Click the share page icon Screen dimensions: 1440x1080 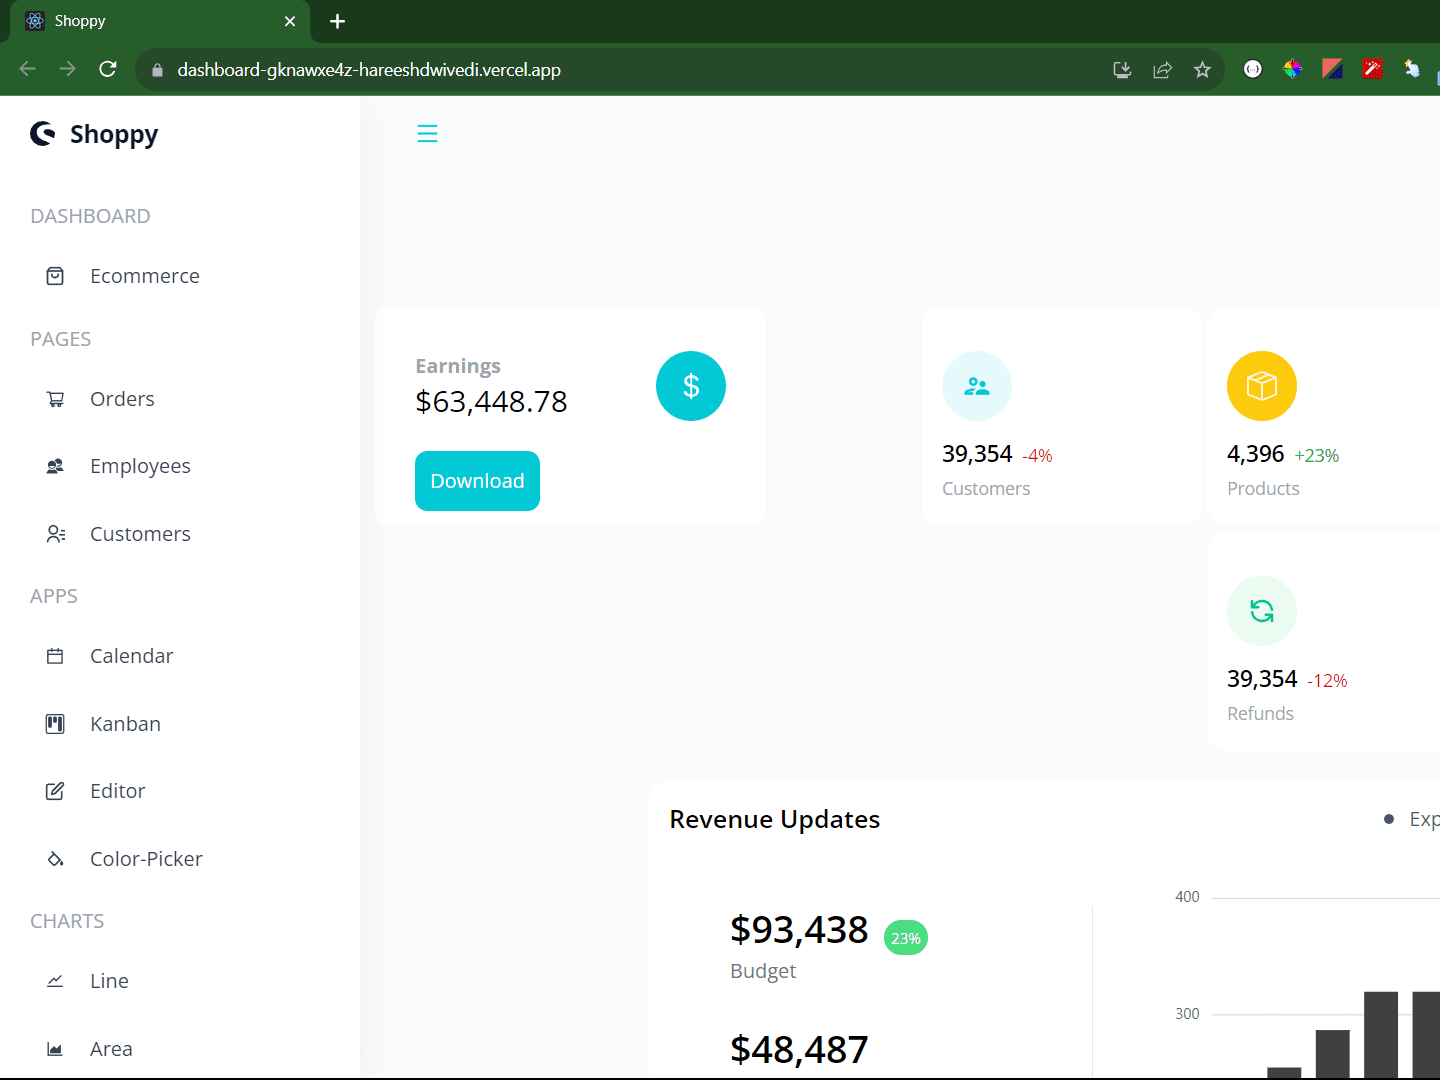[x=1162, y=70]
